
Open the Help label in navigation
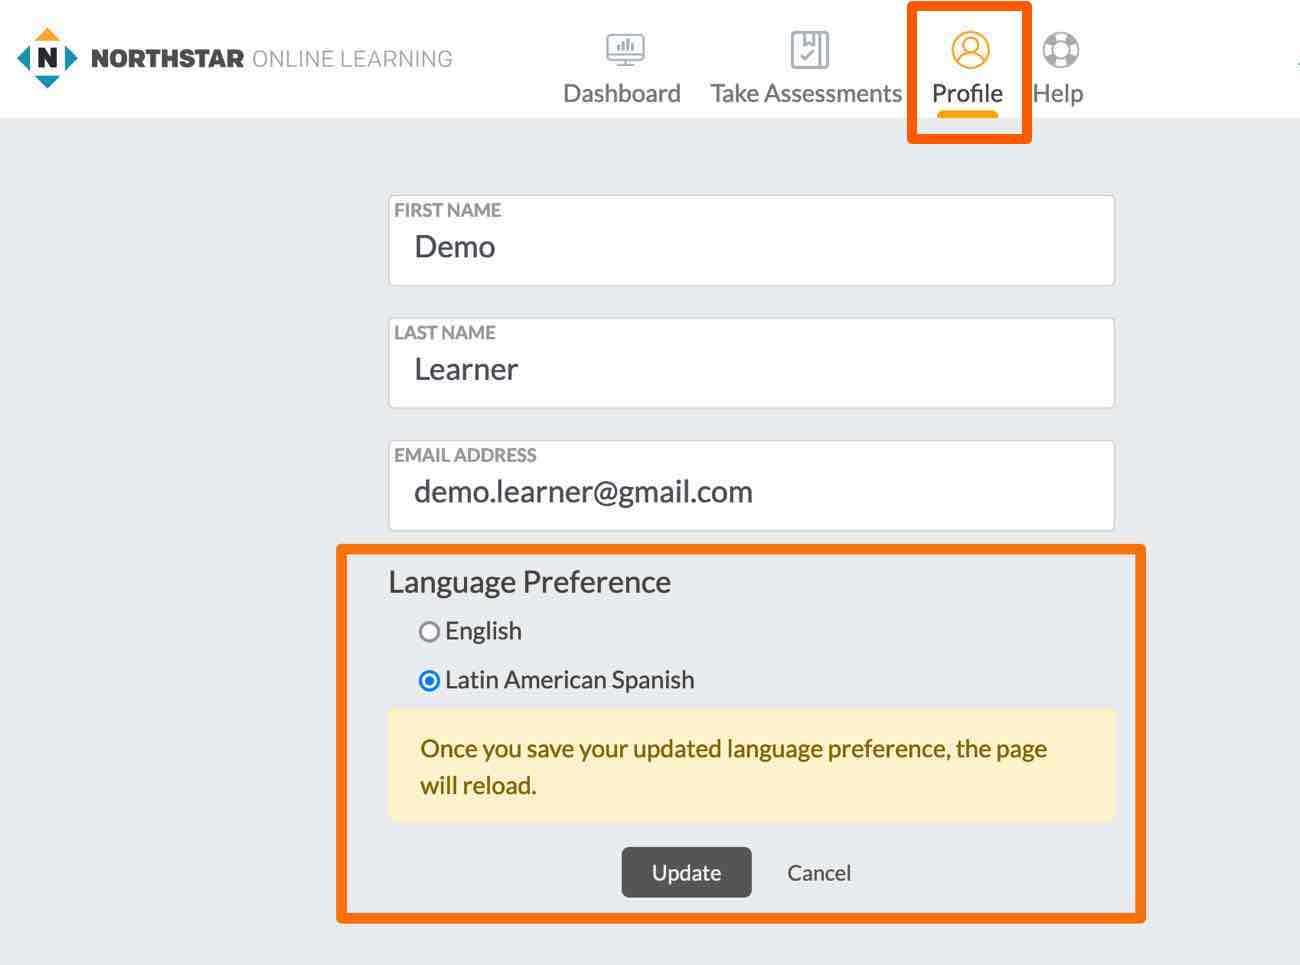click(x=1058, y=93)
